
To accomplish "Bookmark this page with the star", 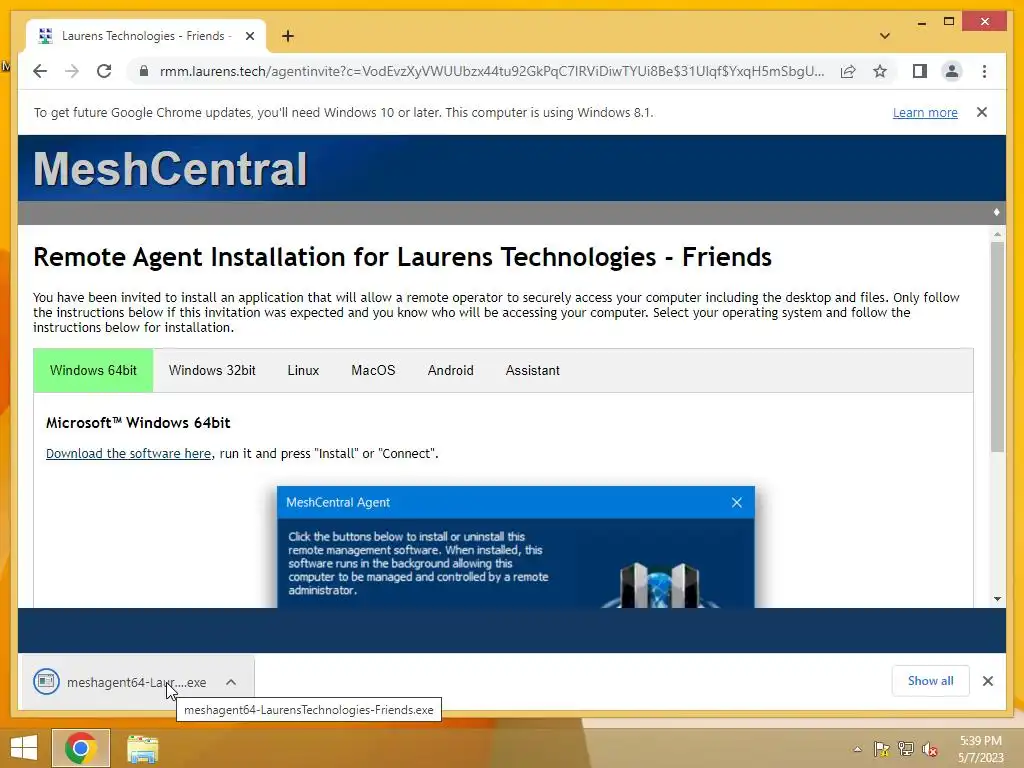I will click(x=880, y=71).
